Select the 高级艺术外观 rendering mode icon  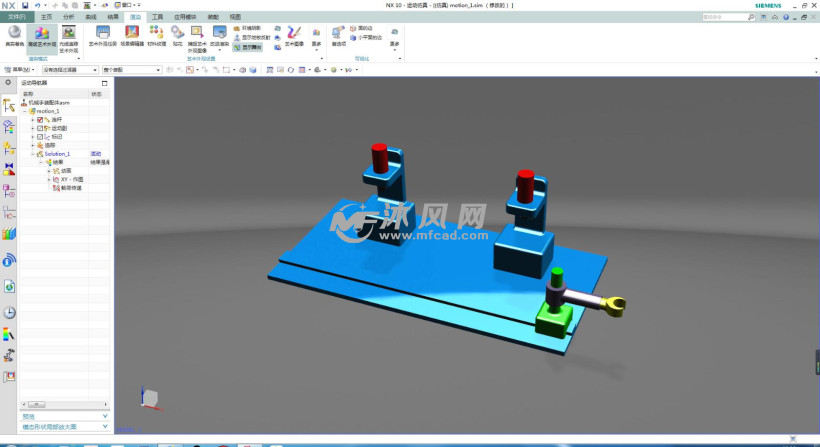click(x=42, y=36)
